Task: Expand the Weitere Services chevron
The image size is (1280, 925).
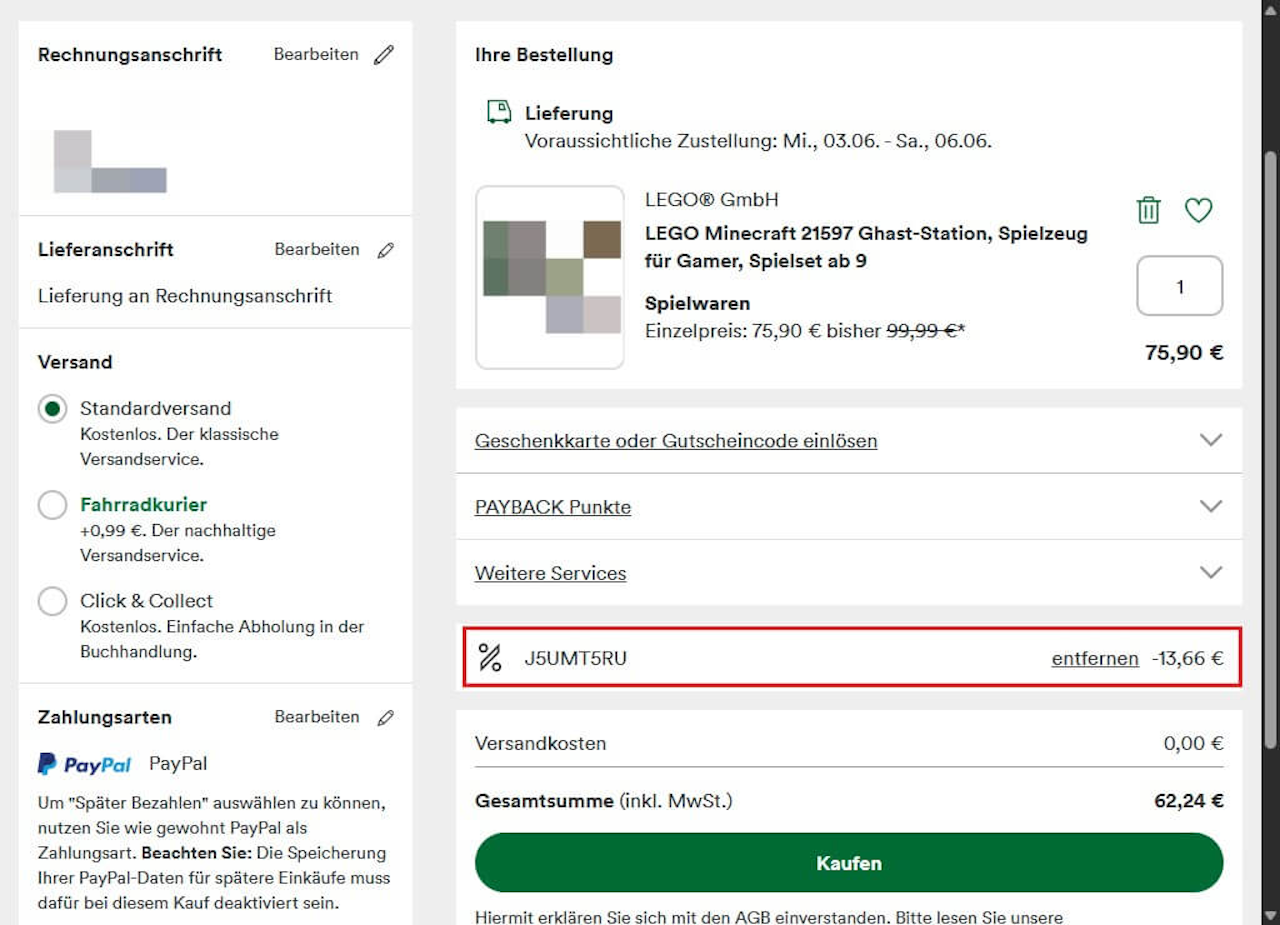Action: click(1211, 573)
